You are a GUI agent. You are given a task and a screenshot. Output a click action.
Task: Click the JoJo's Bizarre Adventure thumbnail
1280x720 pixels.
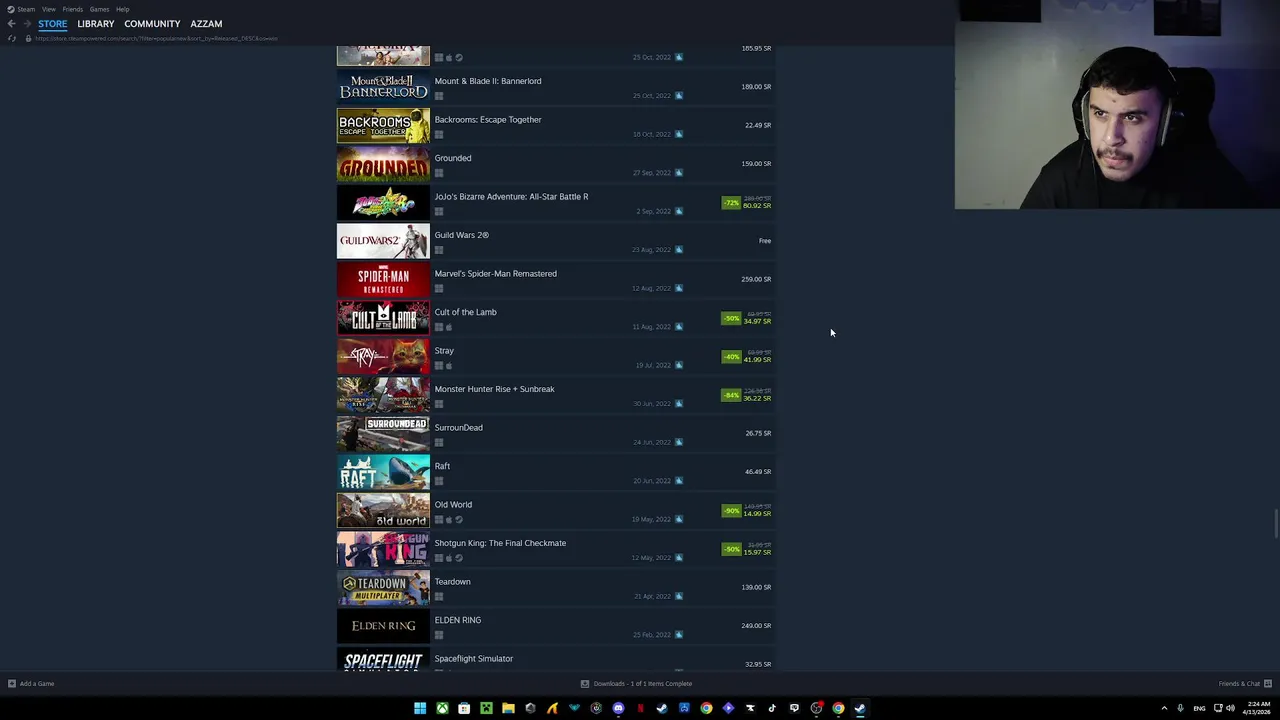pyautogui.click(x=383, y=203)
